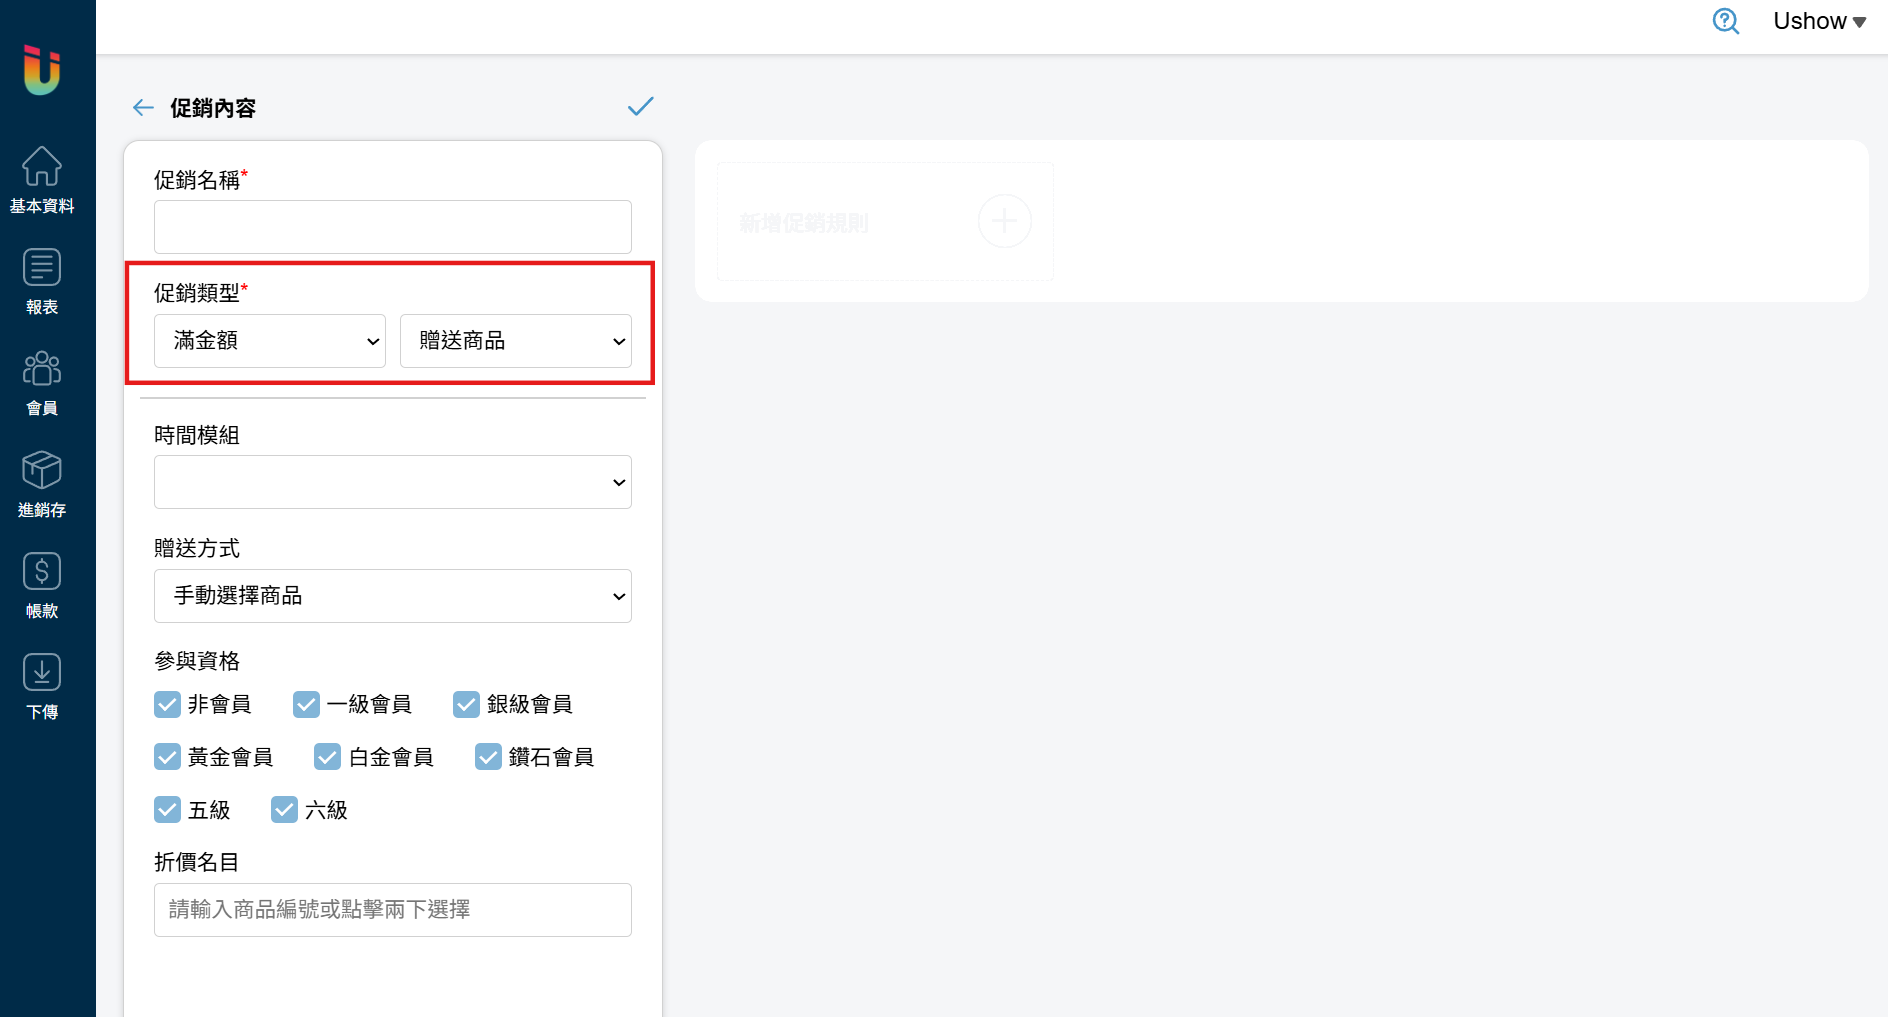Expand the 時間模組 dropdown
This screenshot has height=1017, width=1888.
pos(393,482)
